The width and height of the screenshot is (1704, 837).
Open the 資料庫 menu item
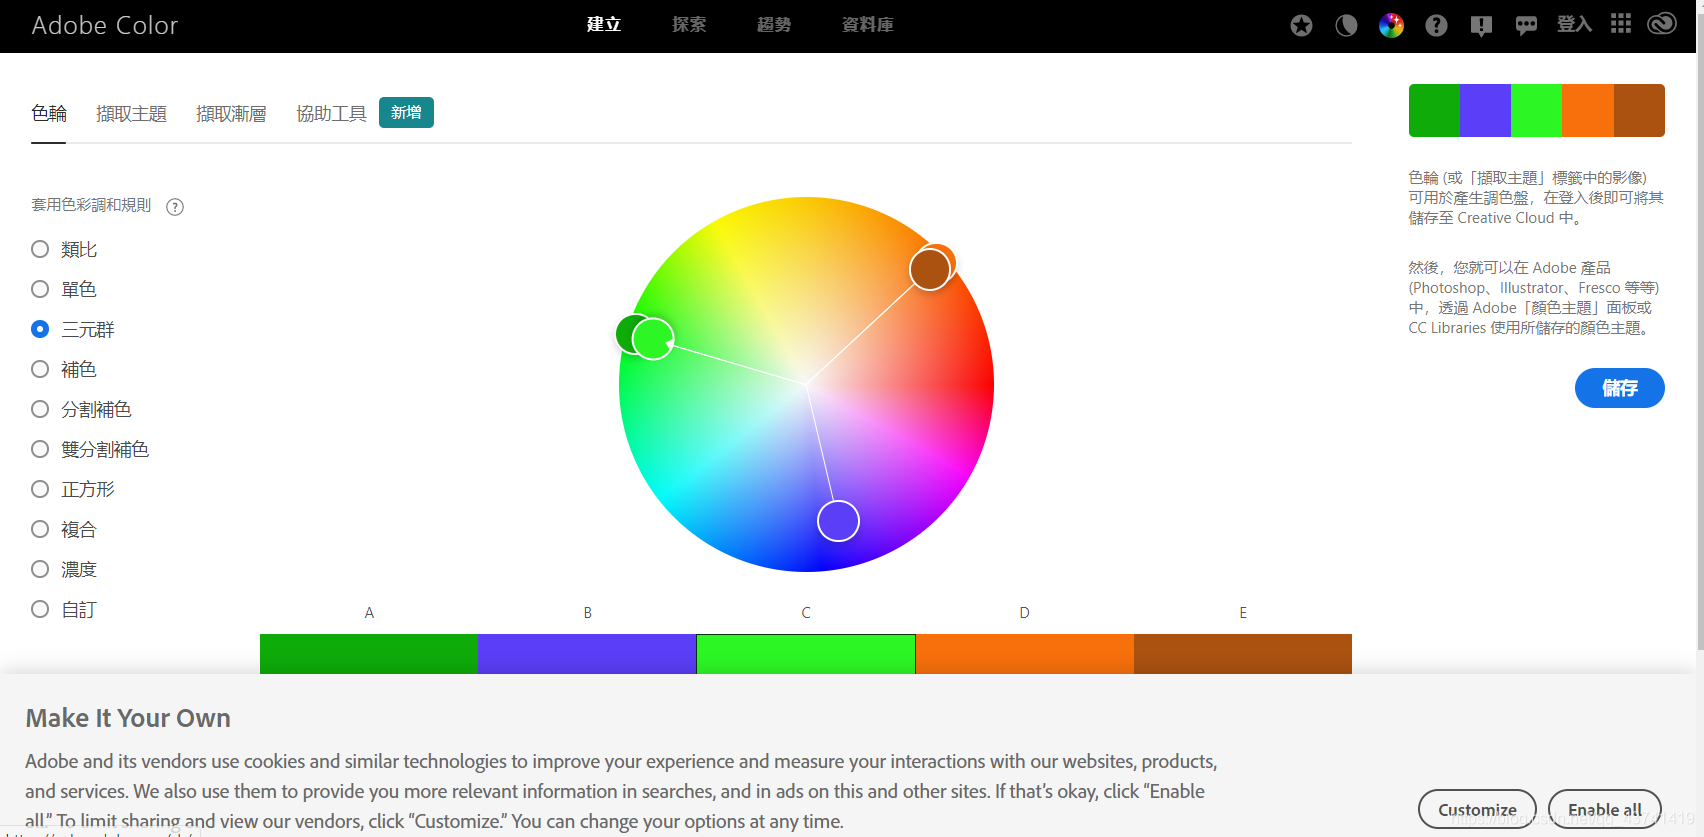pos(868,25)
